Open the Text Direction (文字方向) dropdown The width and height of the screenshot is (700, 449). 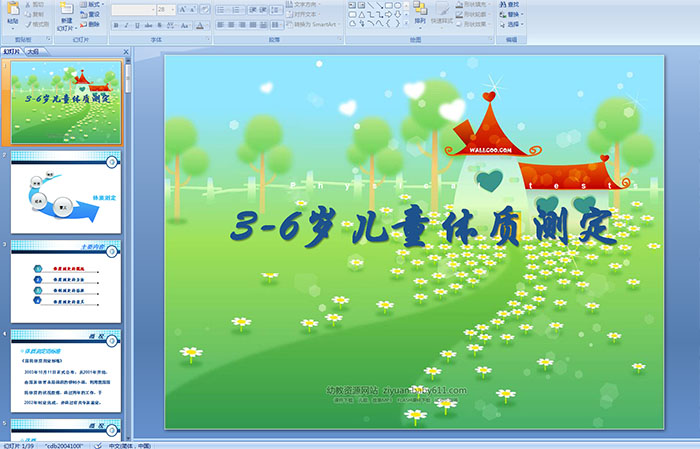tap(302, 4)
